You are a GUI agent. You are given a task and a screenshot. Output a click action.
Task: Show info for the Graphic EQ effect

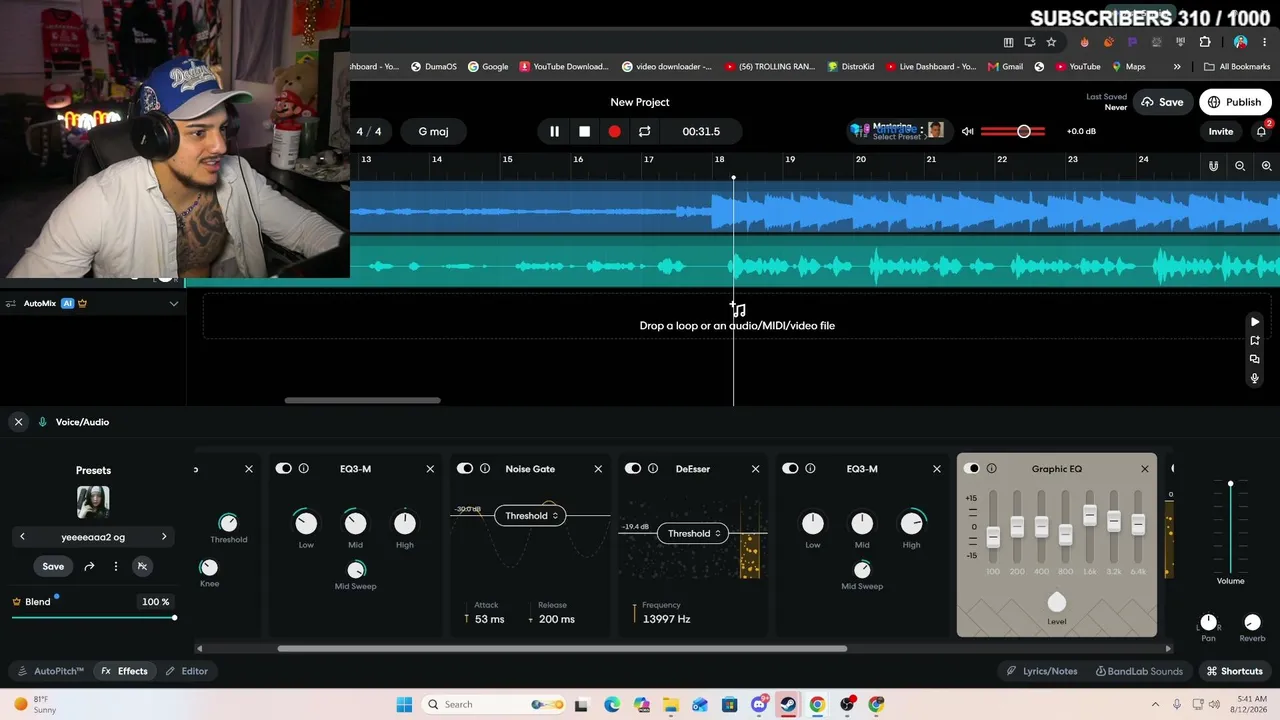tap(992, 468)
